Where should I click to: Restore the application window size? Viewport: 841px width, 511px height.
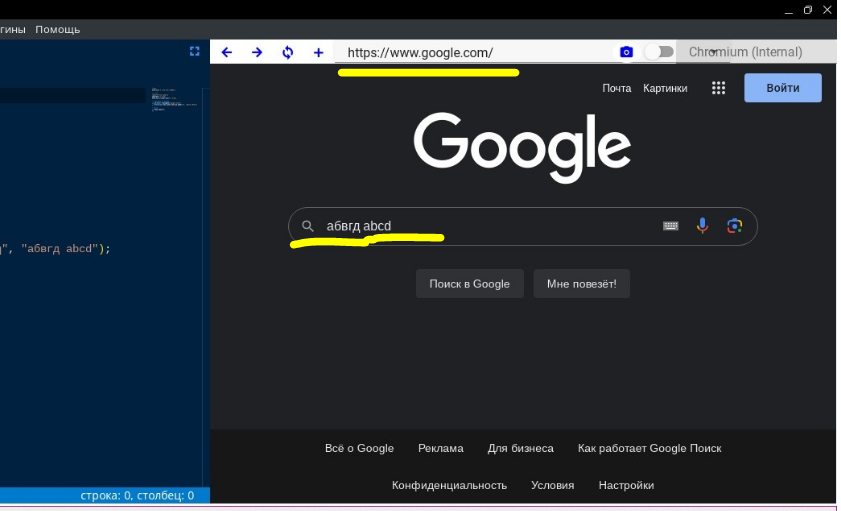pos(808,10)
